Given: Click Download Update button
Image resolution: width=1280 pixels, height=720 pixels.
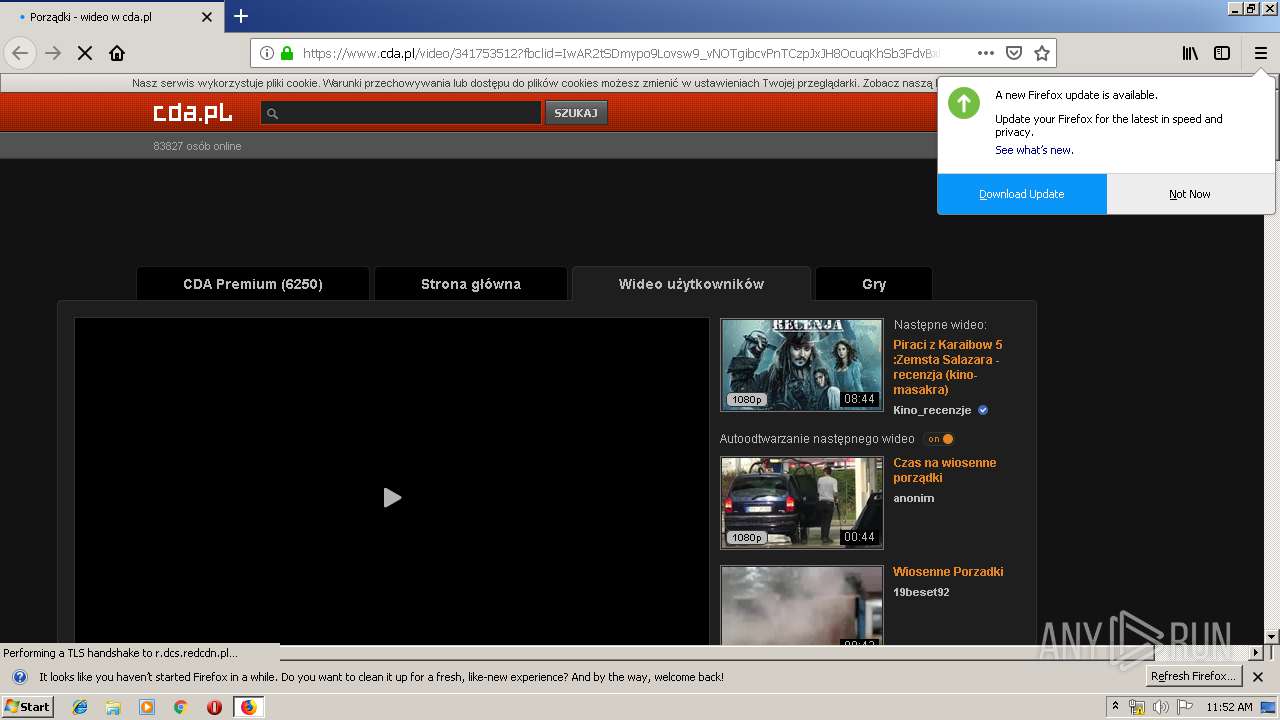Looking at the screenshot, I should (1022, 194).
